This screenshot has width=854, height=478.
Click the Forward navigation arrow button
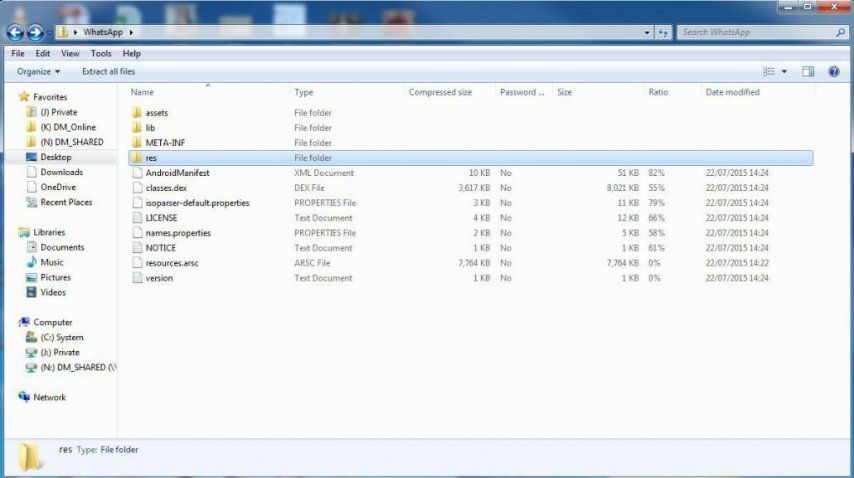(35, 33)
